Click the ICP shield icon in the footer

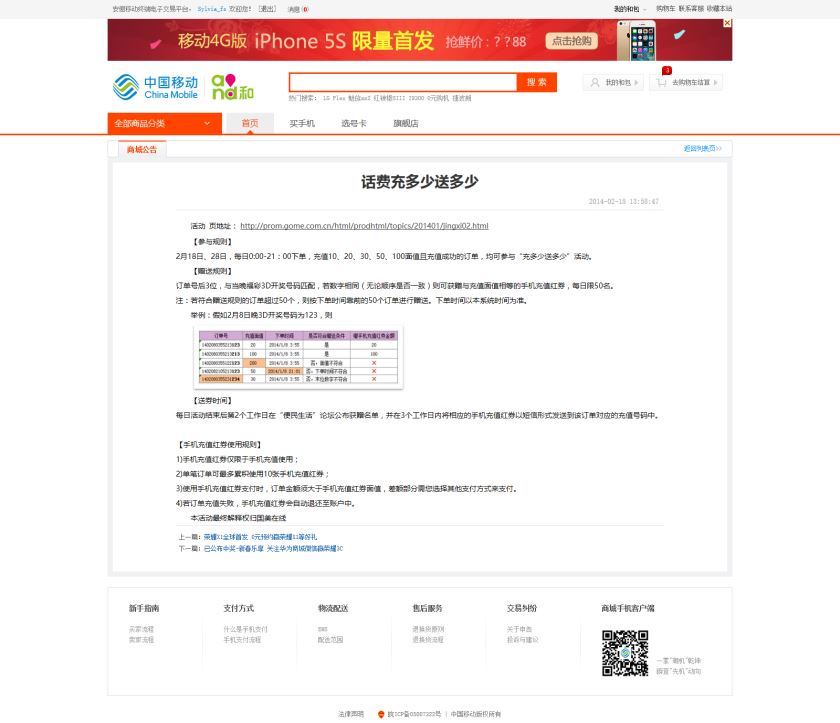click(x=381, y=714)
